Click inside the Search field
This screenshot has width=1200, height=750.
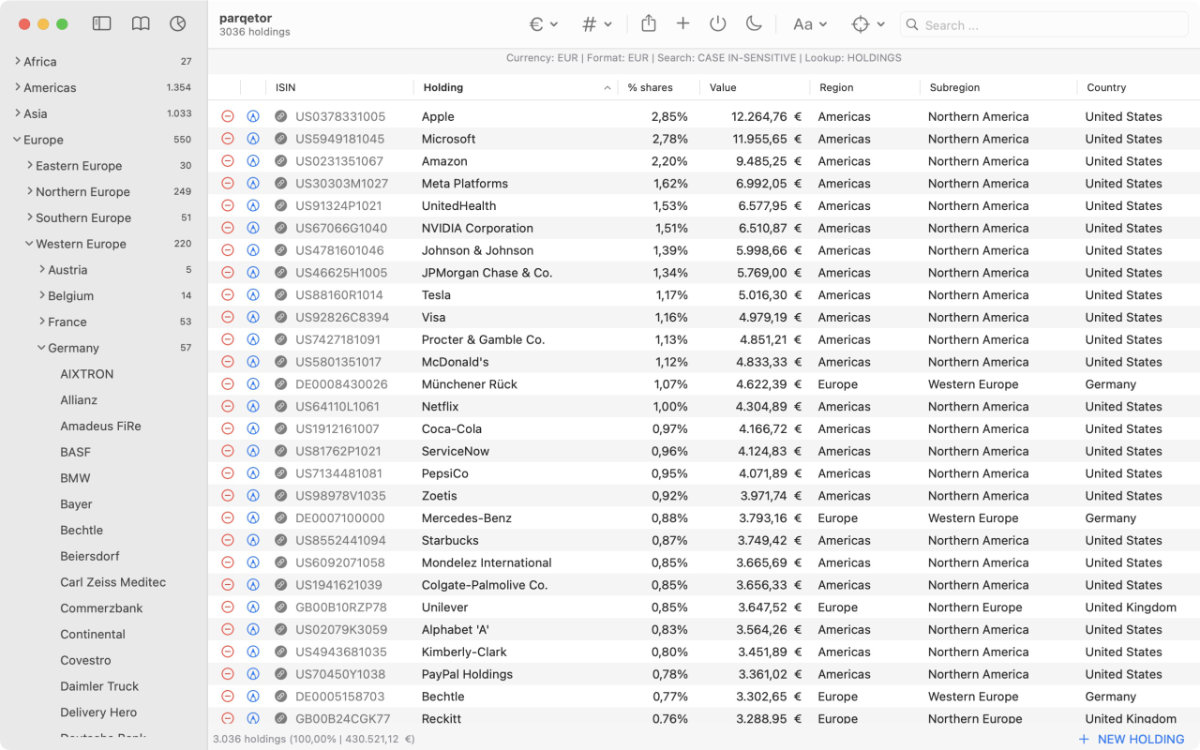click(1000, 25)
